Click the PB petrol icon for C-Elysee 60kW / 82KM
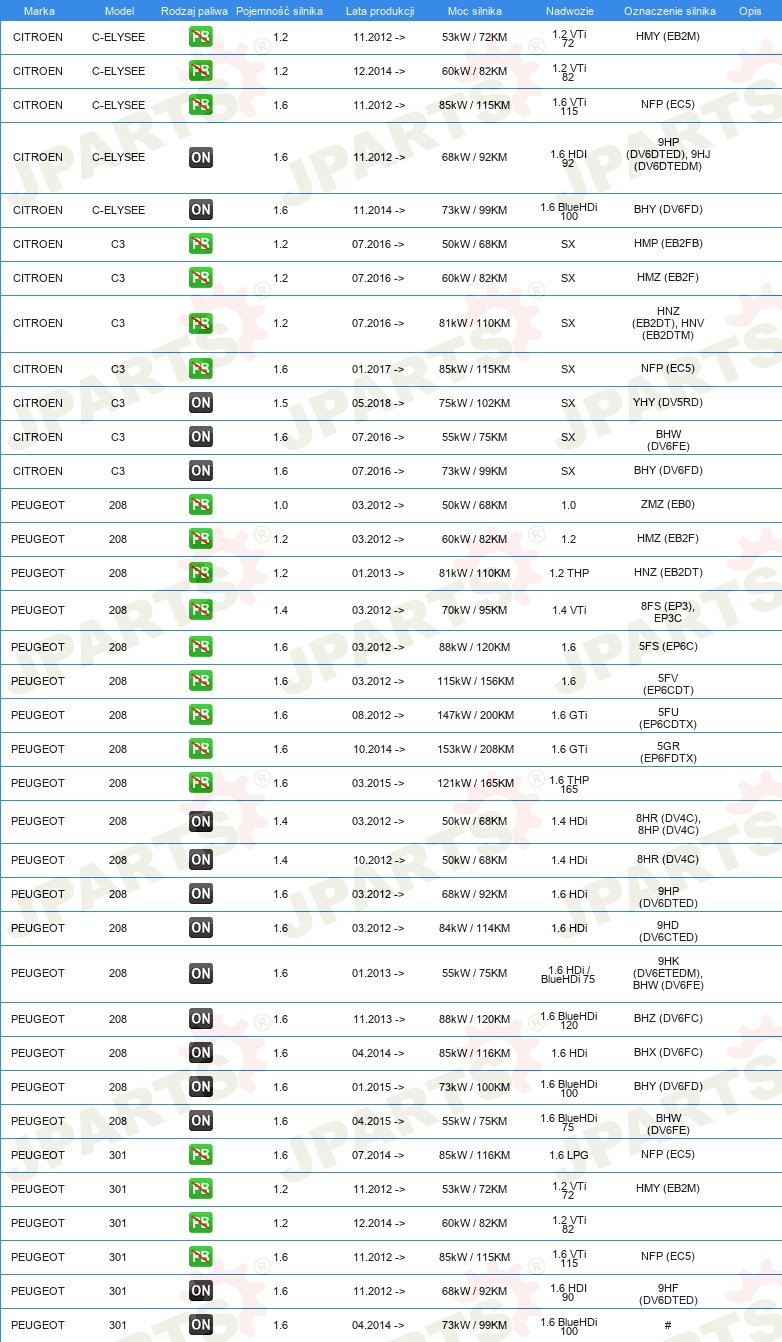Screen dimensions: 782x1342 coord(201,71)
